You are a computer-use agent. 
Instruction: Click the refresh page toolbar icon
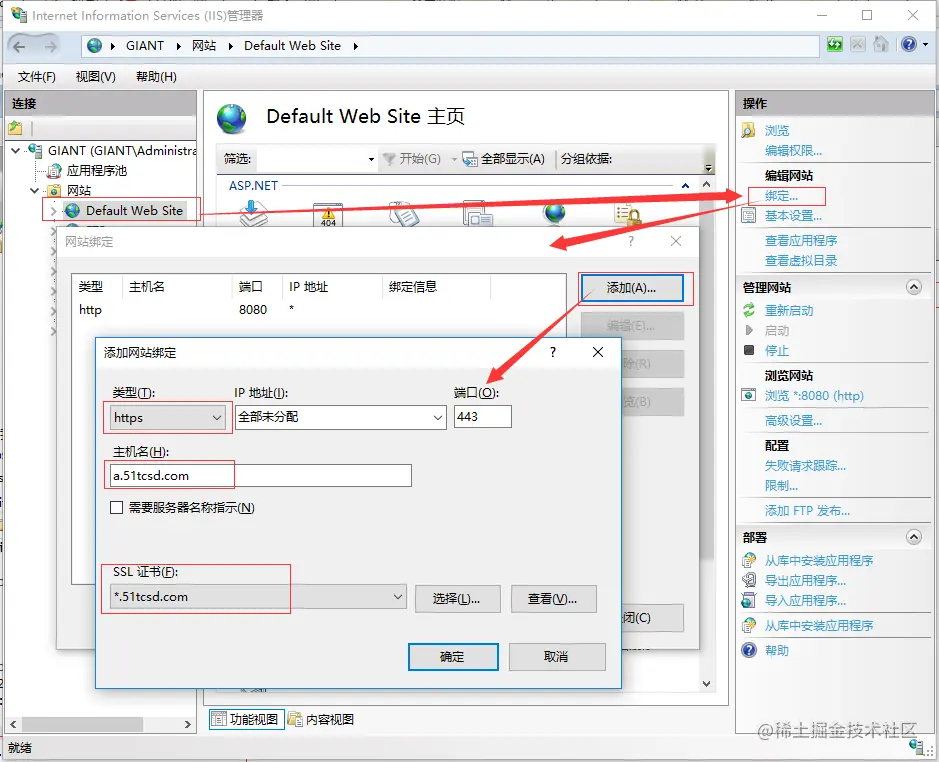(x=835, y=44)
